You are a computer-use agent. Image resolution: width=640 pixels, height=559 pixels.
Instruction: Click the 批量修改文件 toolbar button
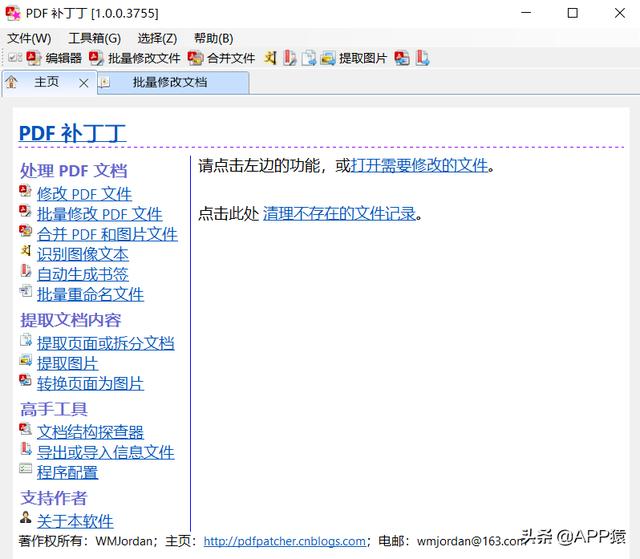click(x=135, y=58)
